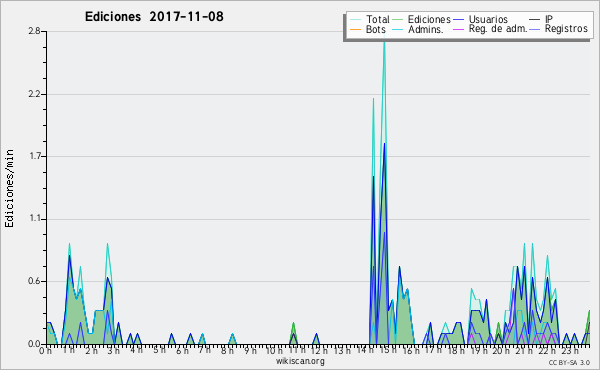Click the 11 h tick label
This screenshot has height=370, width=600.
click(x=293, y=350)
